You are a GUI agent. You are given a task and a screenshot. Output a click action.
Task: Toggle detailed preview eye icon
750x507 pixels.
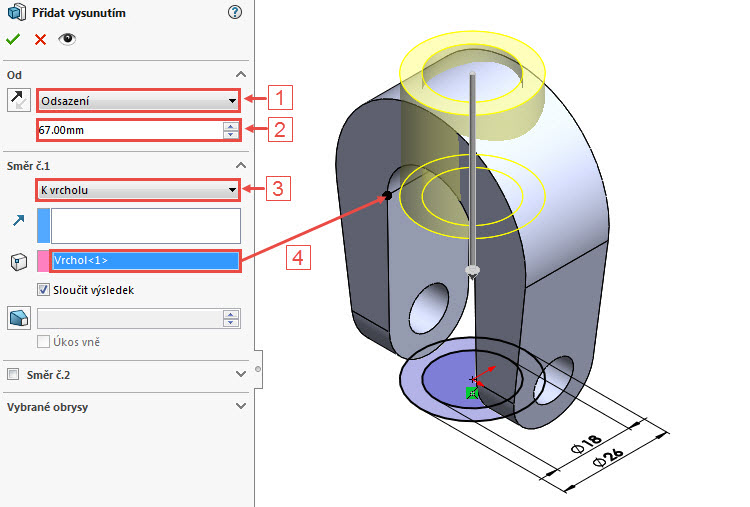tap(67, 39)
